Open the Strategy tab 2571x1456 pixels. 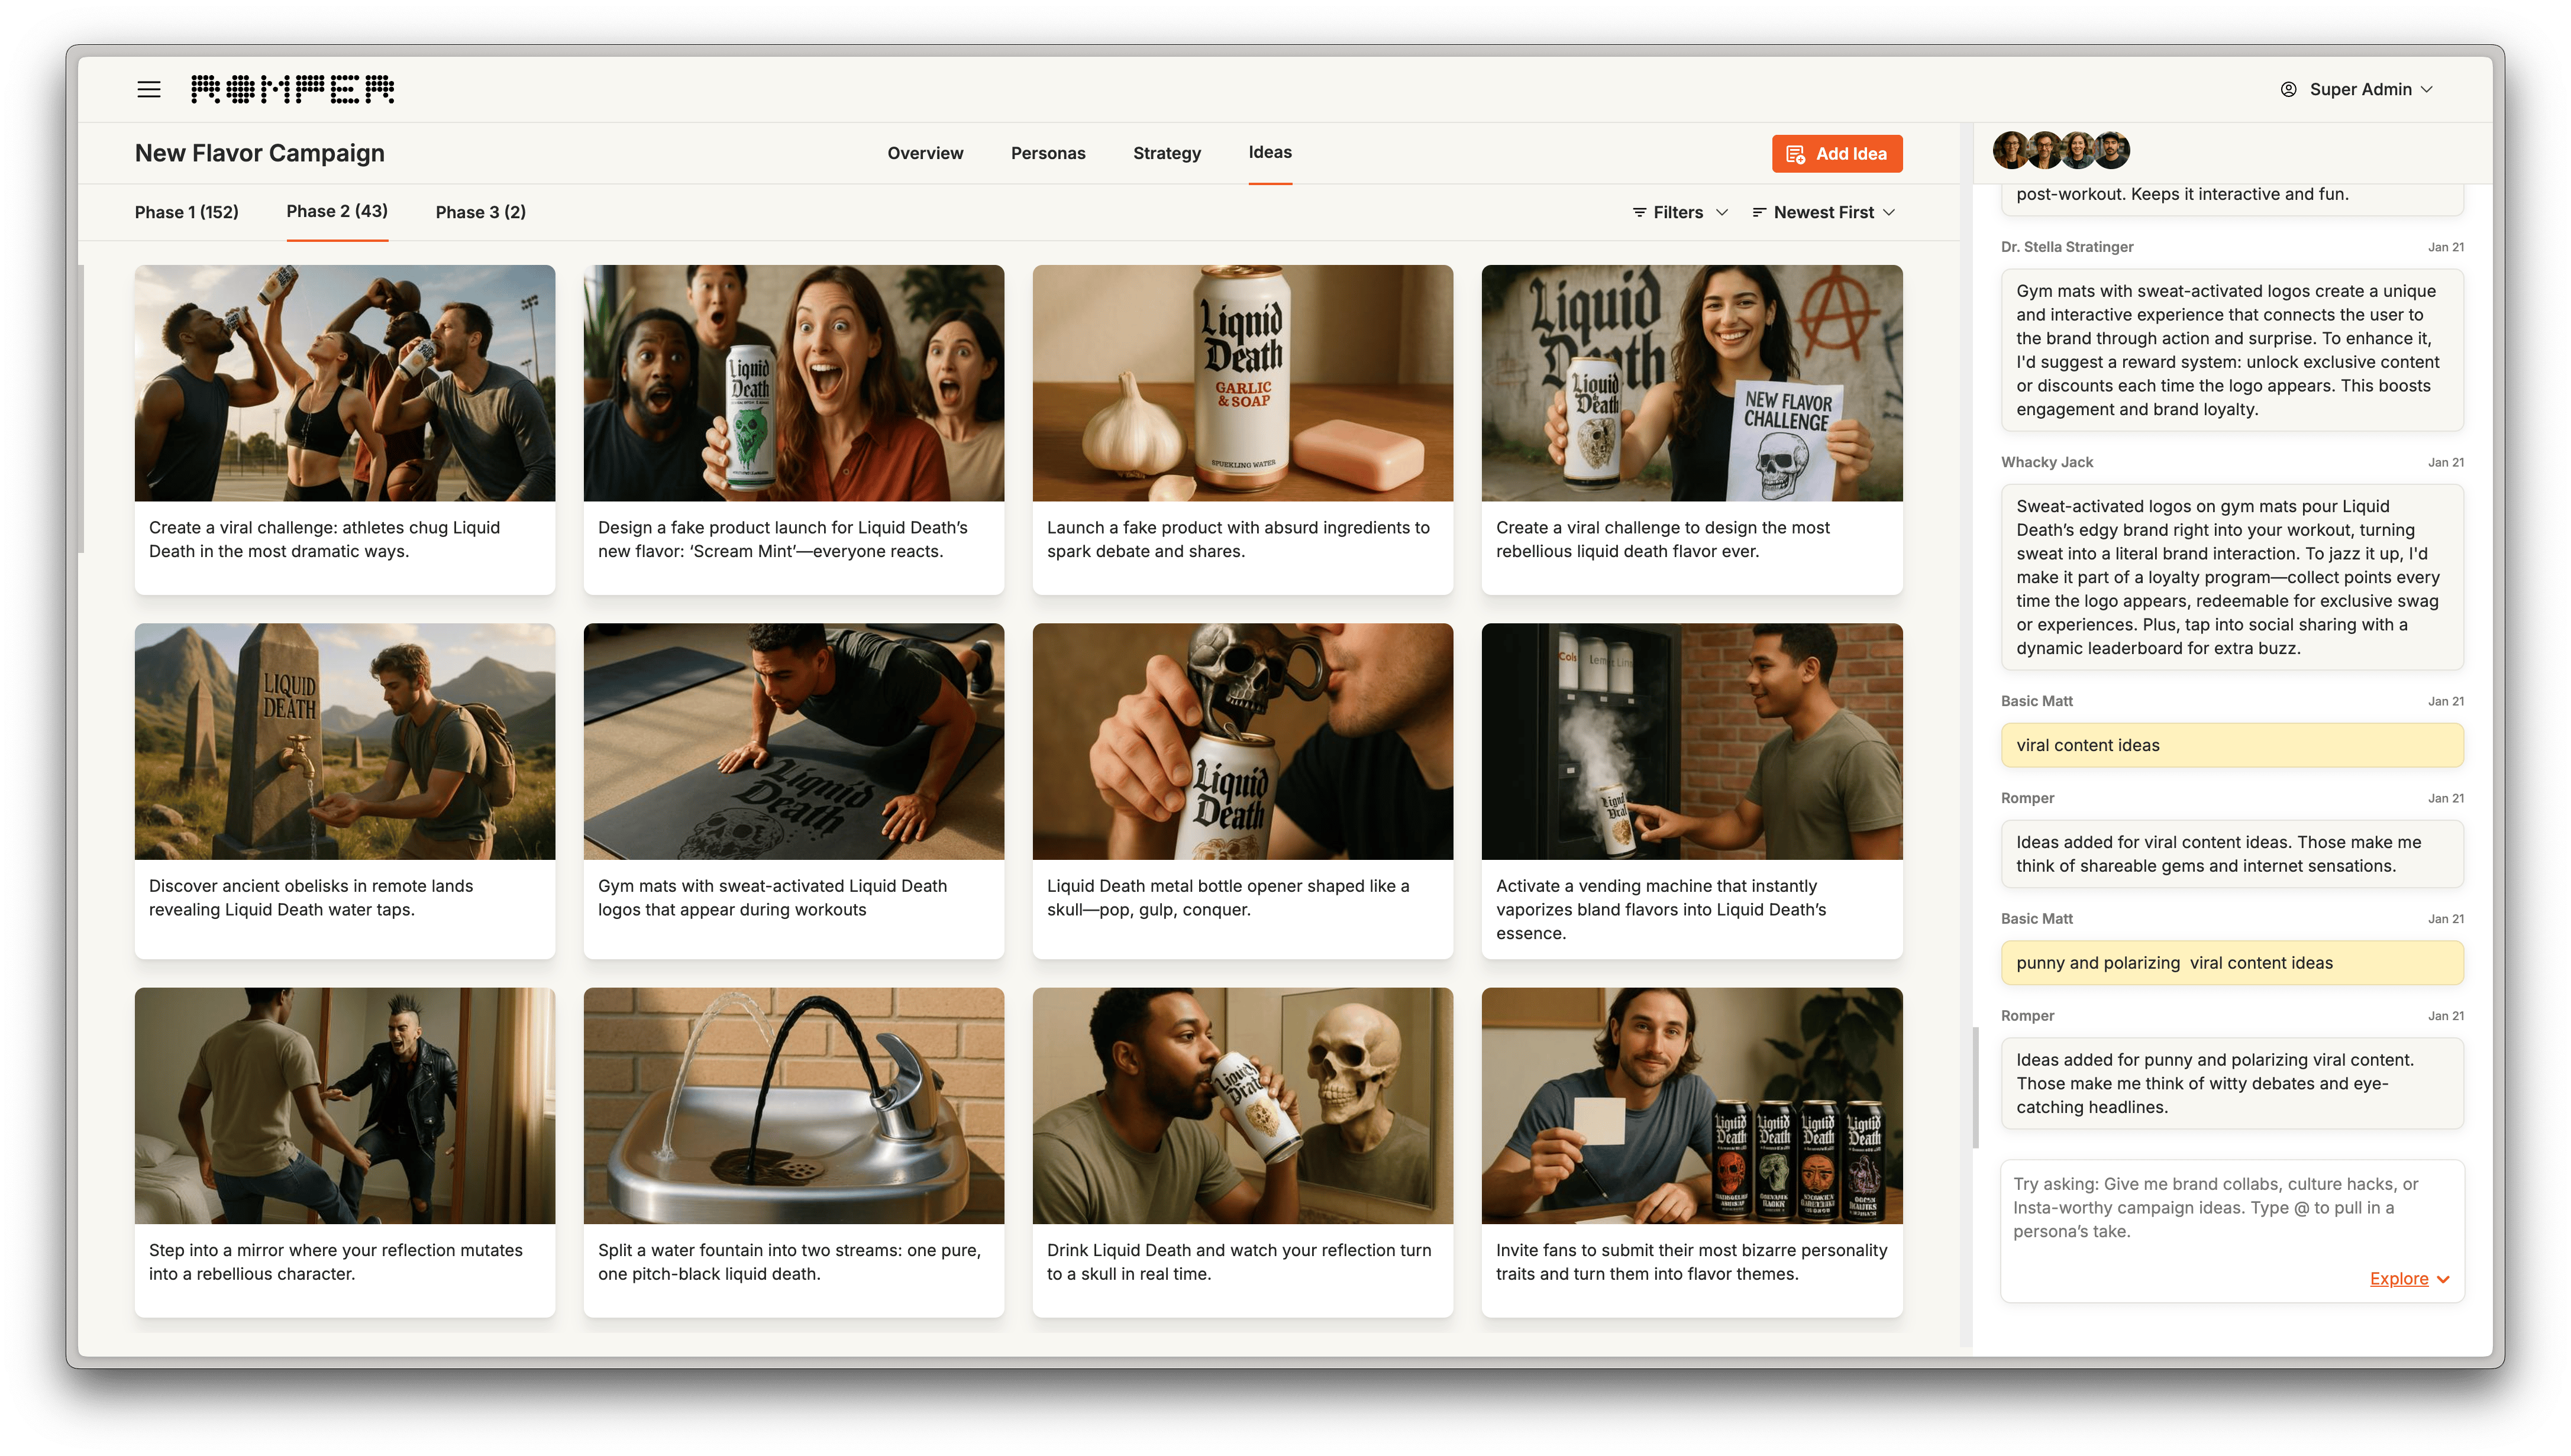1167,154
